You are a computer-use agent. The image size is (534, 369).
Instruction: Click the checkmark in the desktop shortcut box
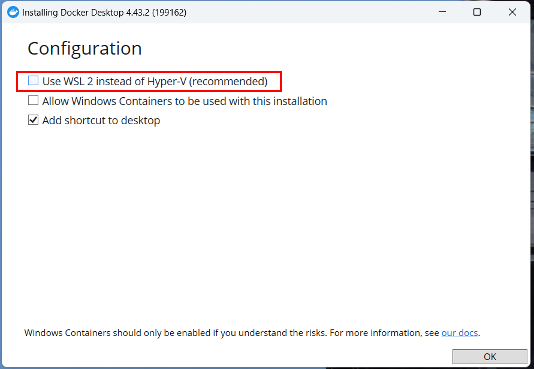point(33,120)
